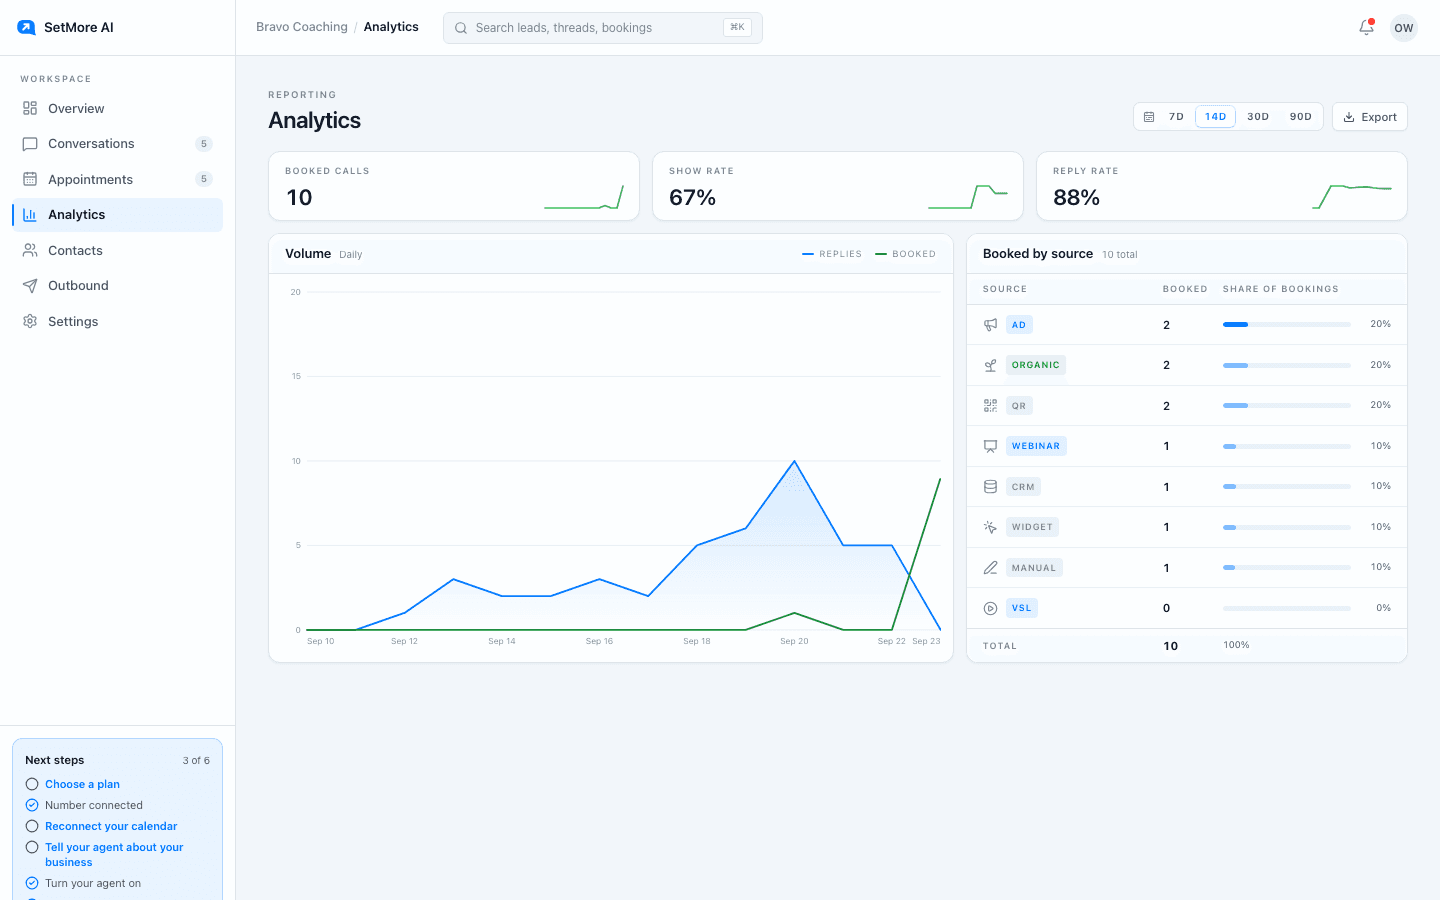Click the Settings gear icon in sidebar
Image resolution: width=1440 pixels, height=900 pixels.
[x=30, y=321]
